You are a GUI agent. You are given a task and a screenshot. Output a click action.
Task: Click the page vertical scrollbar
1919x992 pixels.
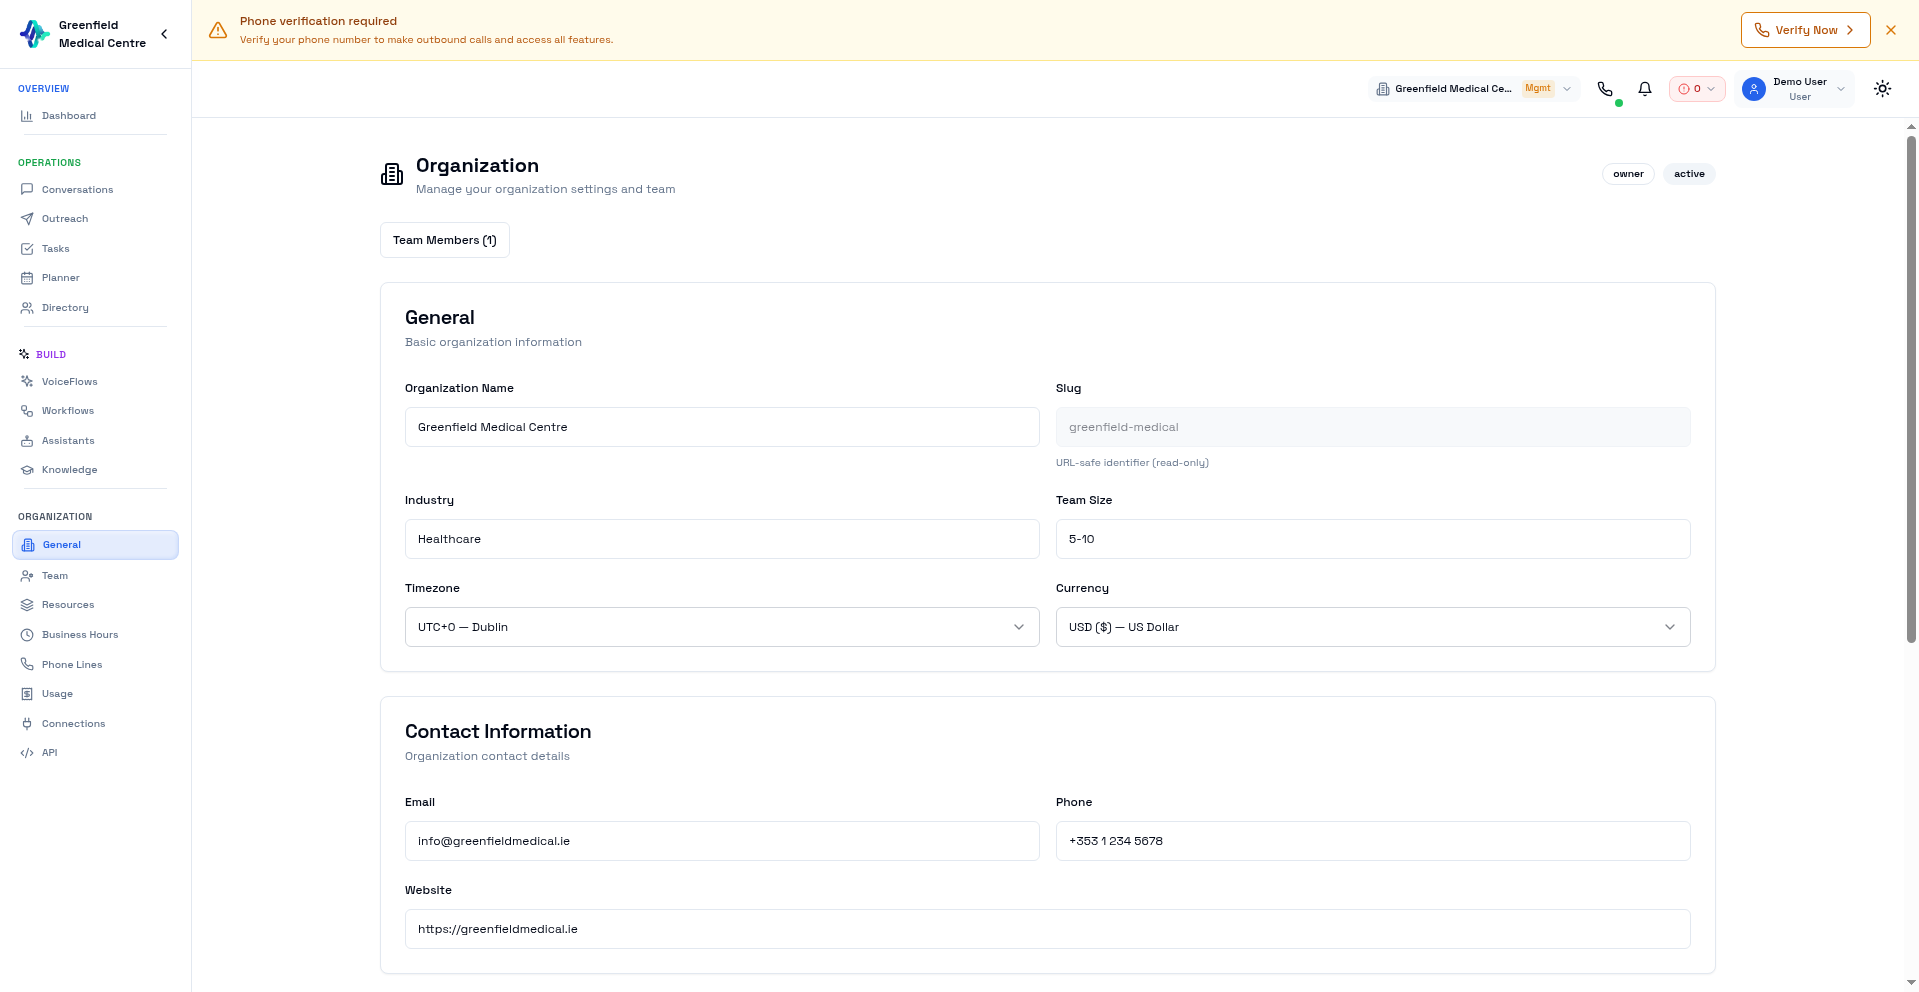[x=1911, y=388]
